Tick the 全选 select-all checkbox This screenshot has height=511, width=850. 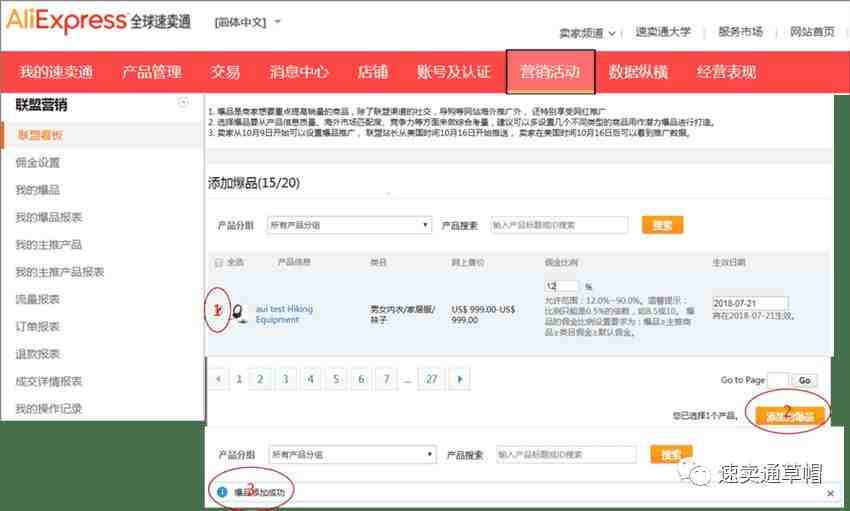pyautogui.click(x=218, y=263)
